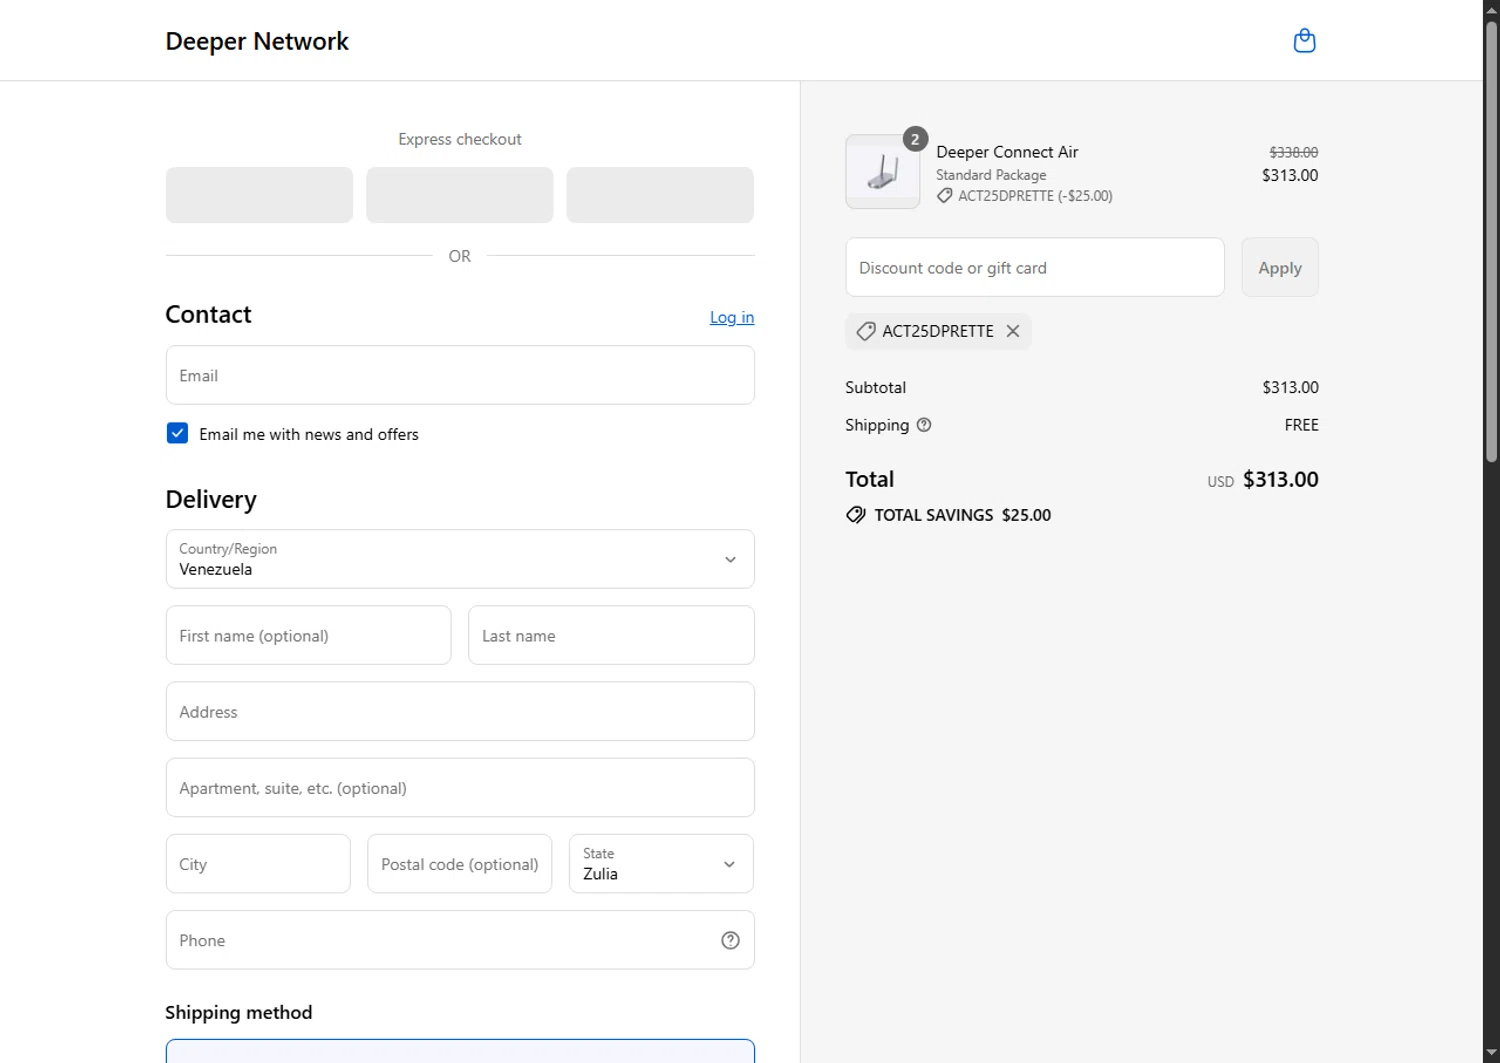1500x1063 pixels.
Task: Uncheck Email me with news and offers
Action: coord(177,433)
